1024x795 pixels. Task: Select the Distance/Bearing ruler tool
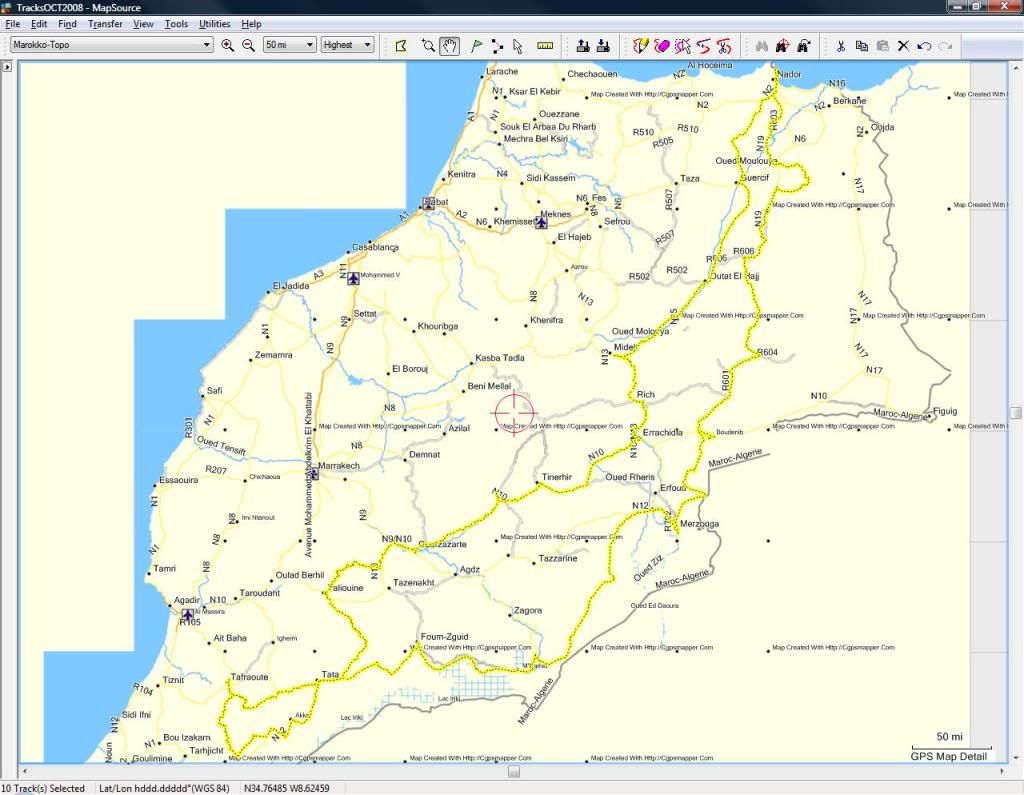[545, 46]
